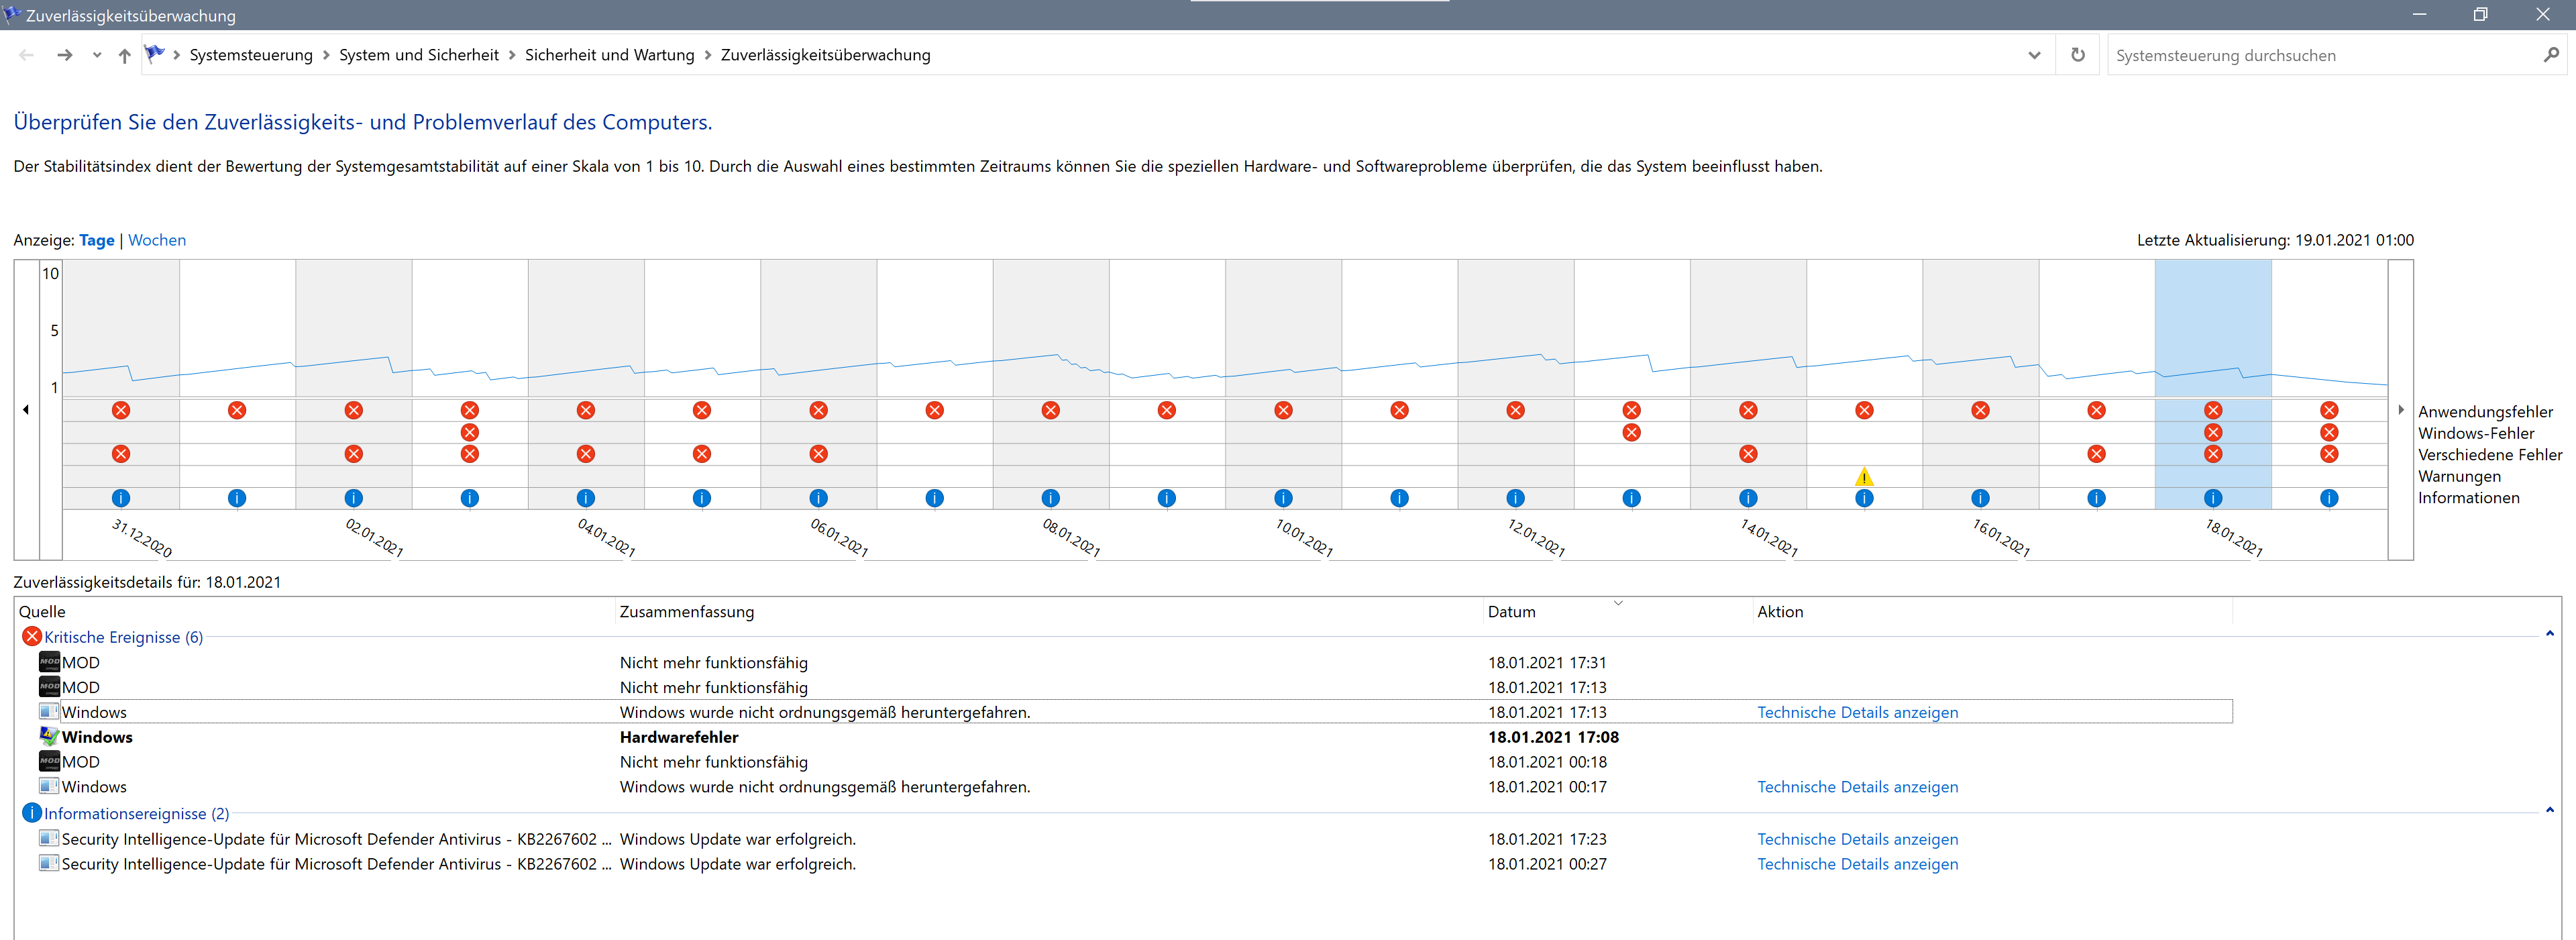Open technical details for 00:17 Windows shutdown
Screen dimensions: 2576x940
[x=1857, y=787]
